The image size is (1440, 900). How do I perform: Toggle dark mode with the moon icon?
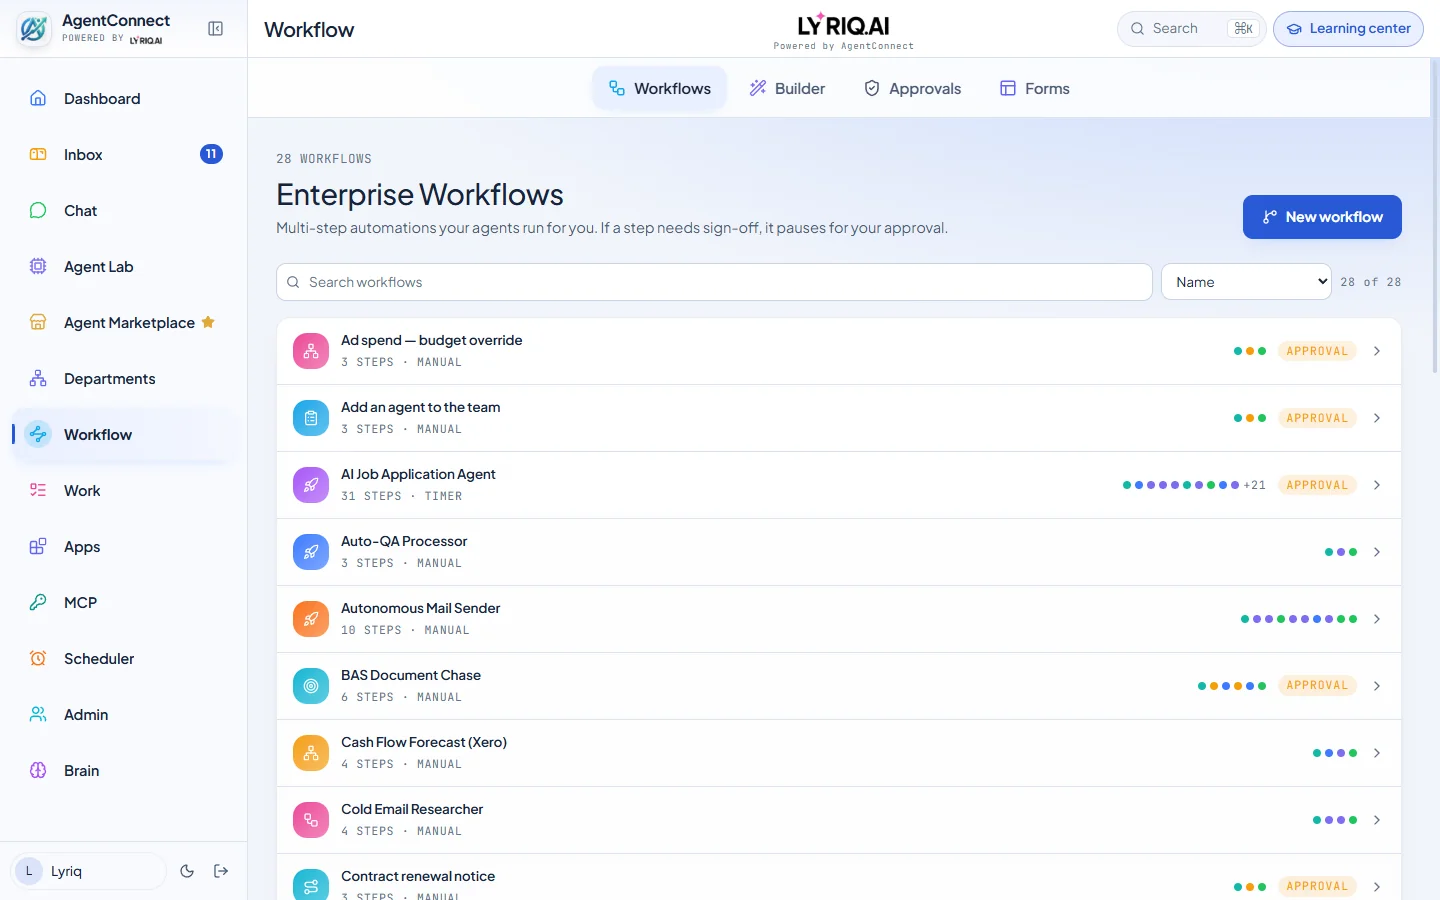[187, 871]
